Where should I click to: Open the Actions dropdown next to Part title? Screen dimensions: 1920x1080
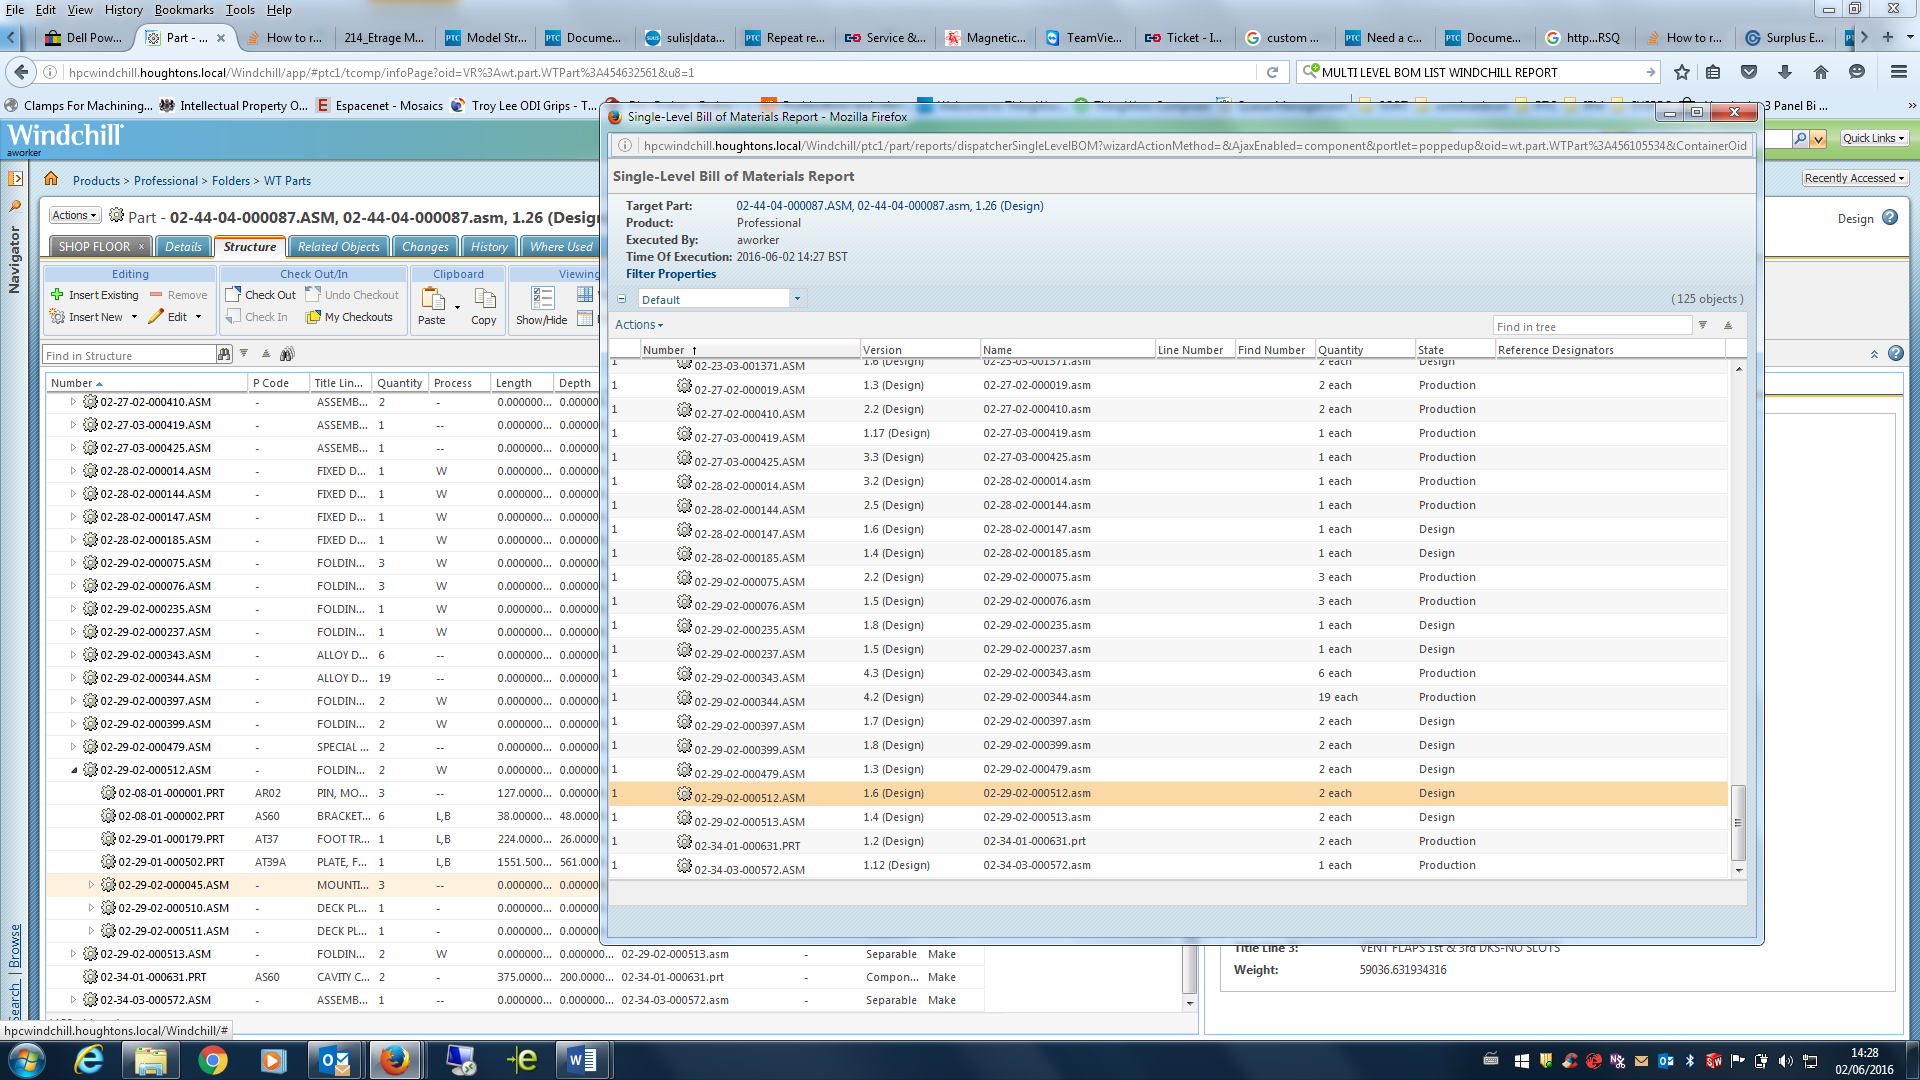[75, 216]
